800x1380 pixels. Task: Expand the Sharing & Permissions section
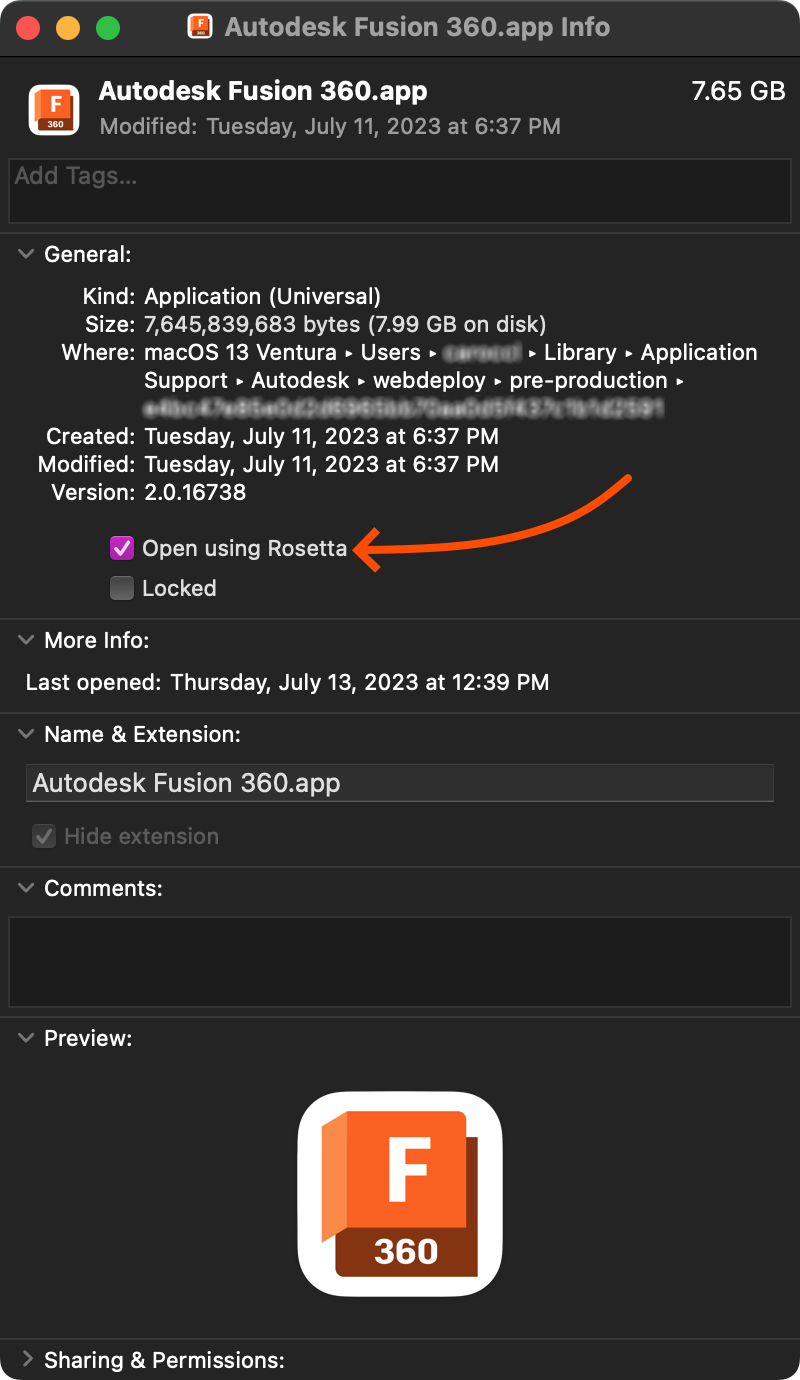[x=25, y=1359]
